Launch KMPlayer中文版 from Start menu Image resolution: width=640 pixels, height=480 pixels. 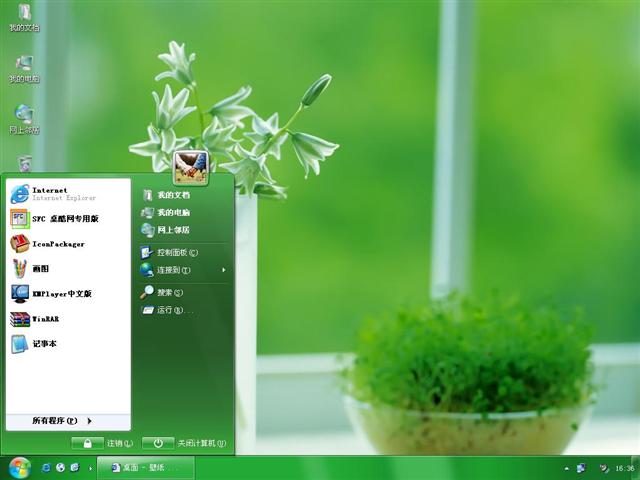coord(68,293)
